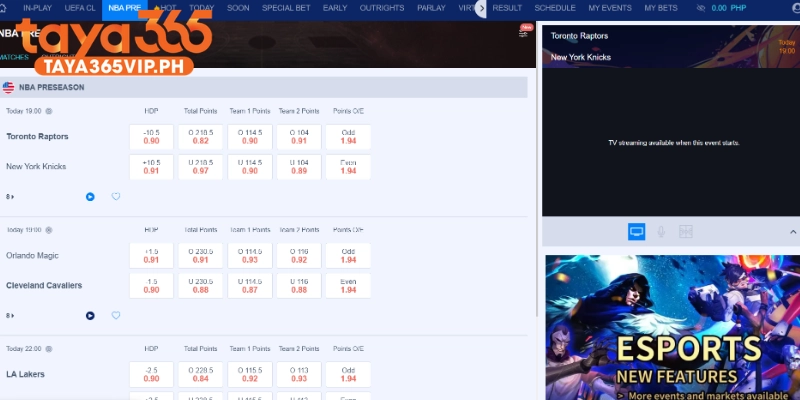Open the filter settings icon with New badge
This screenshot has width=800, height=400.
(x=523, y=33)
